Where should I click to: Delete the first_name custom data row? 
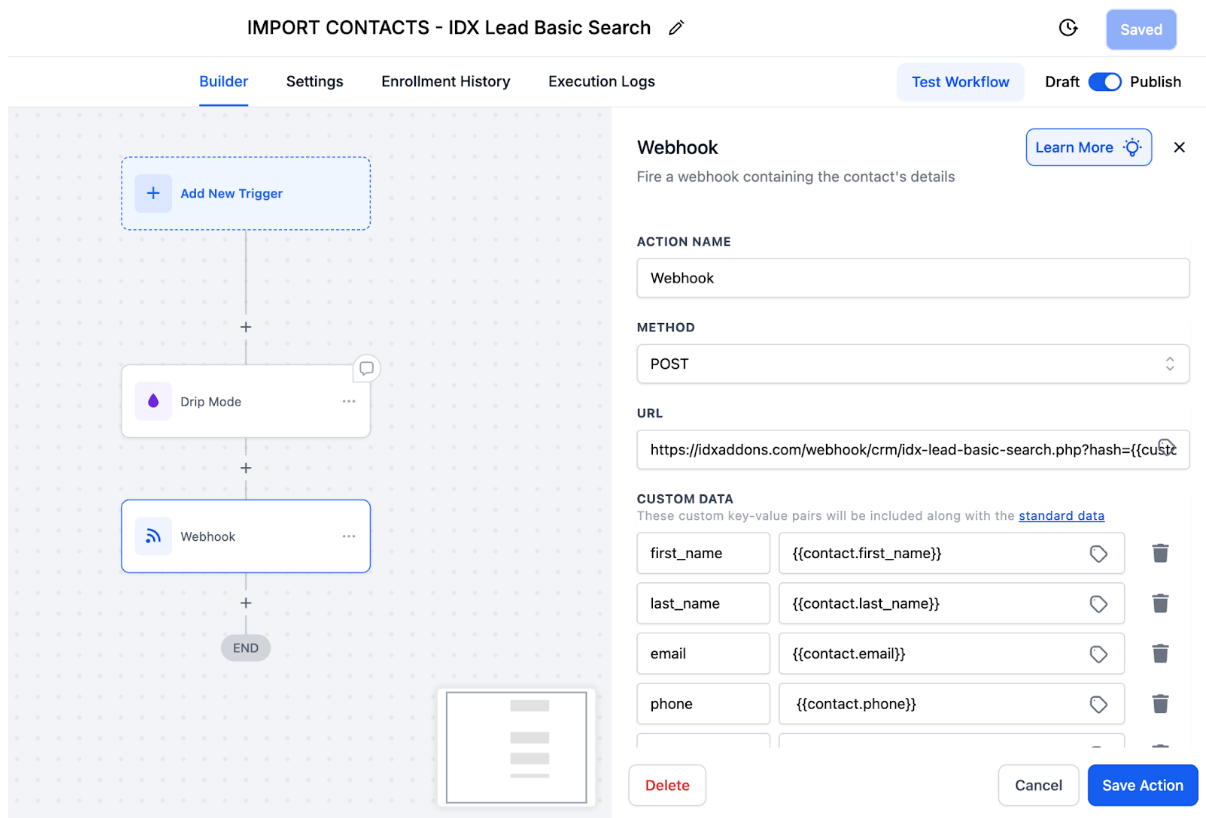coord(1160,553)
